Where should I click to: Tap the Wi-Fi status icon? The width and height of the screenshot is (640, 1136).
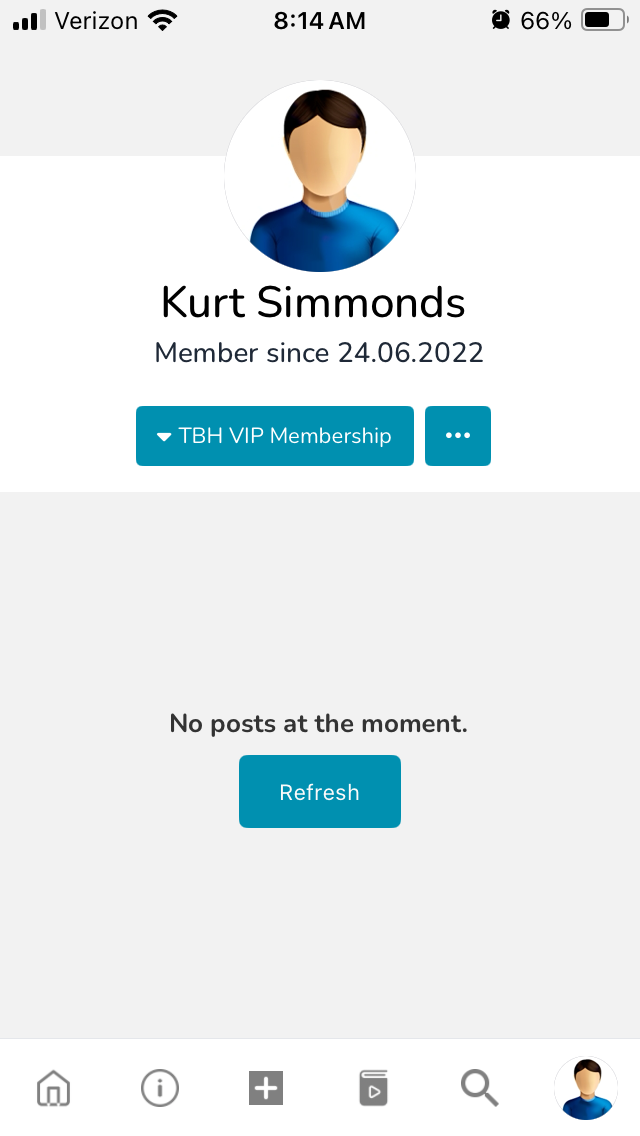[159, 20]
